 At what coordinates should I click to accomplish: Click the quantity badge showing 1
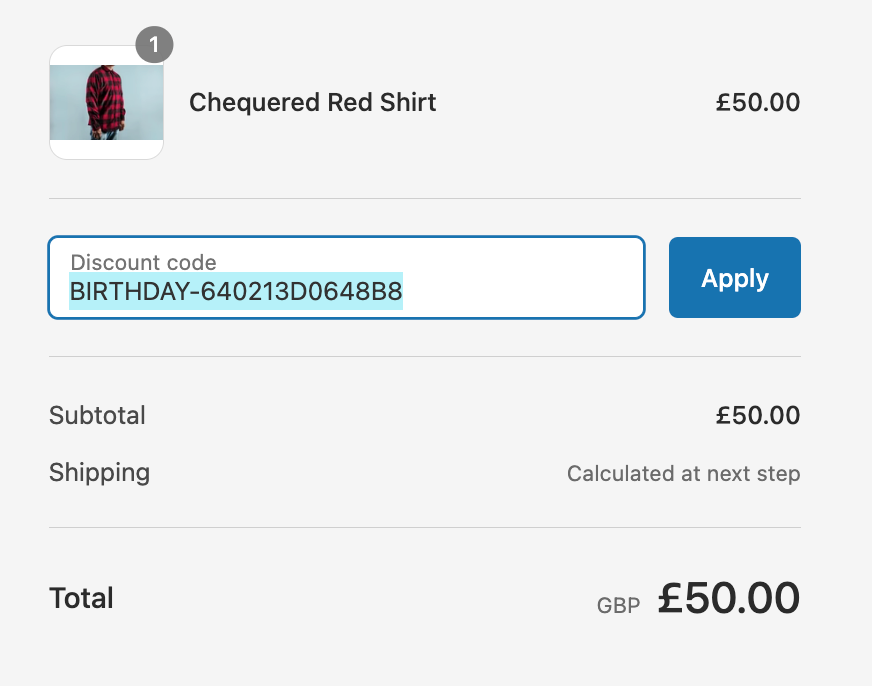(154, 44)
